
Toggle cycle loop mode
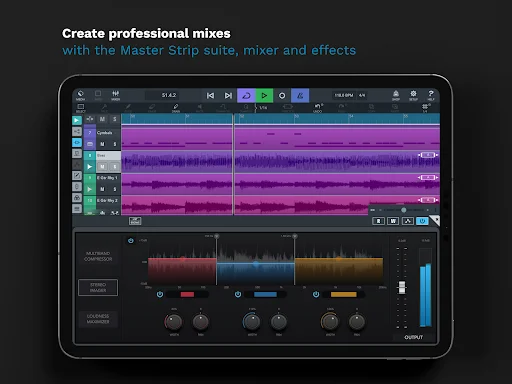click(246, 96)
